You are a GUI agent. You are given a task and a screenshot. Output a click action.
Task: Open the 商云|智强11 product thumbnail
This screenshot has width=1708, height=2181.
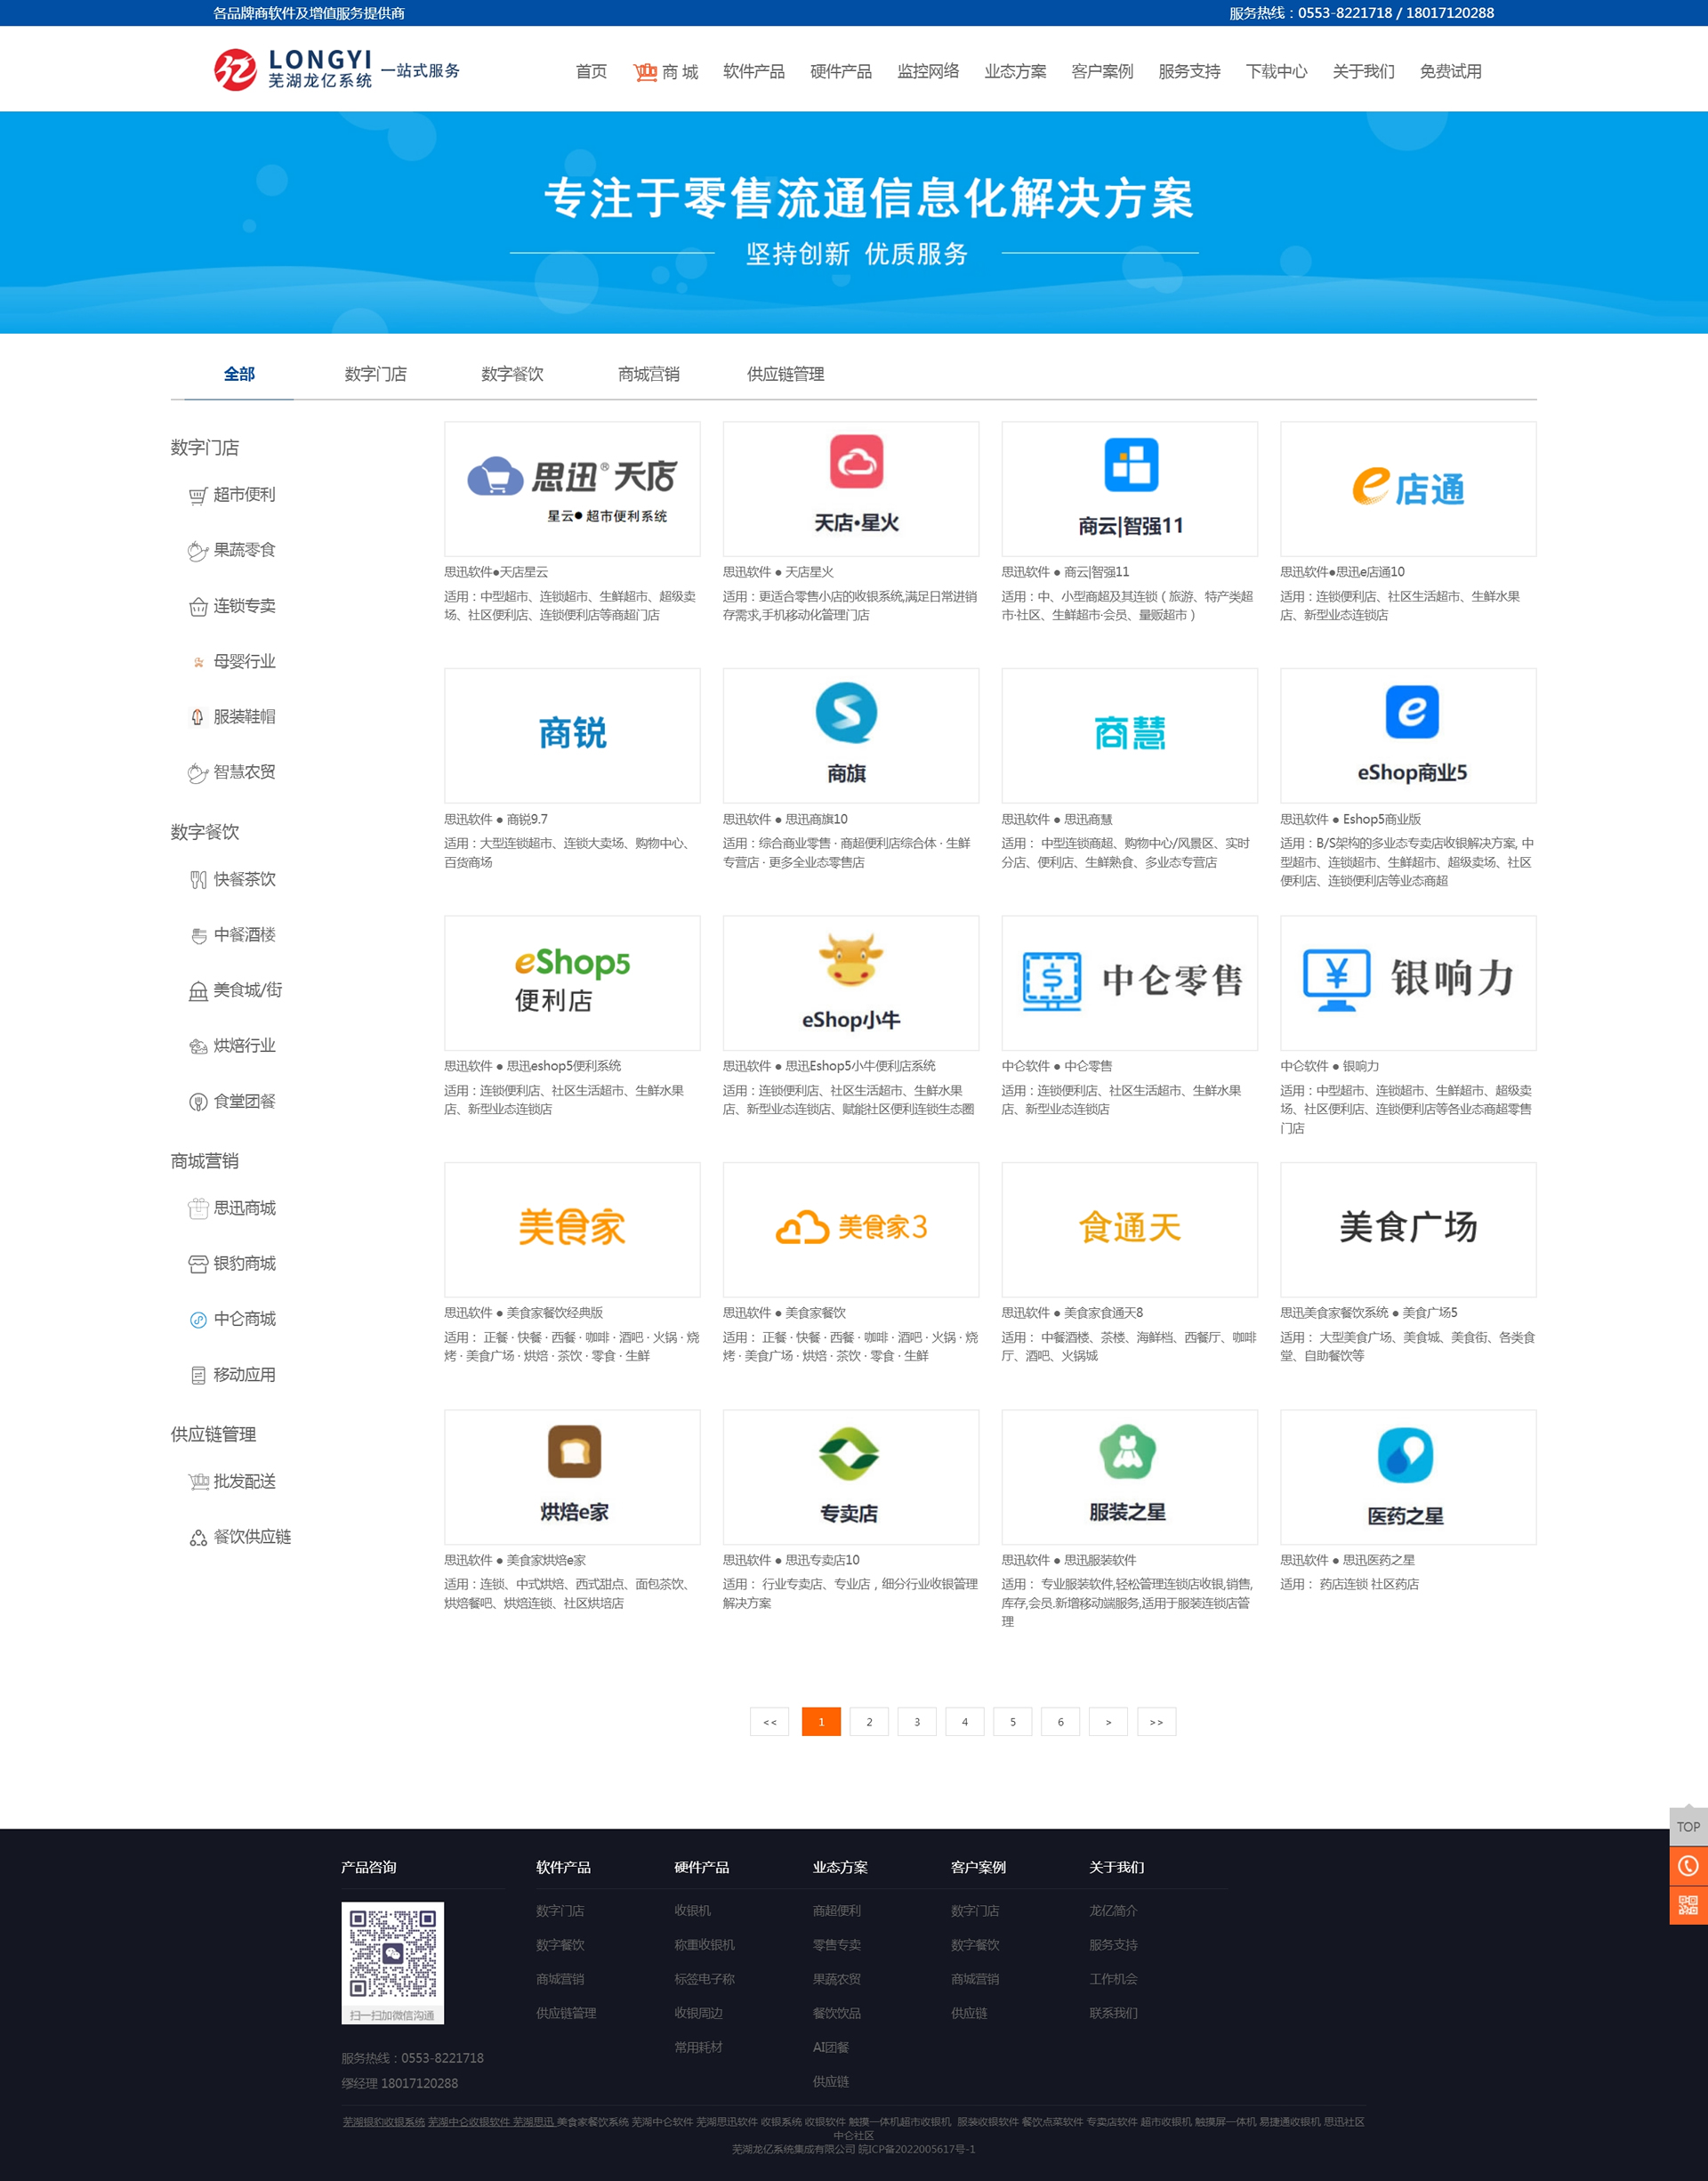click(x=1130, y=489)
